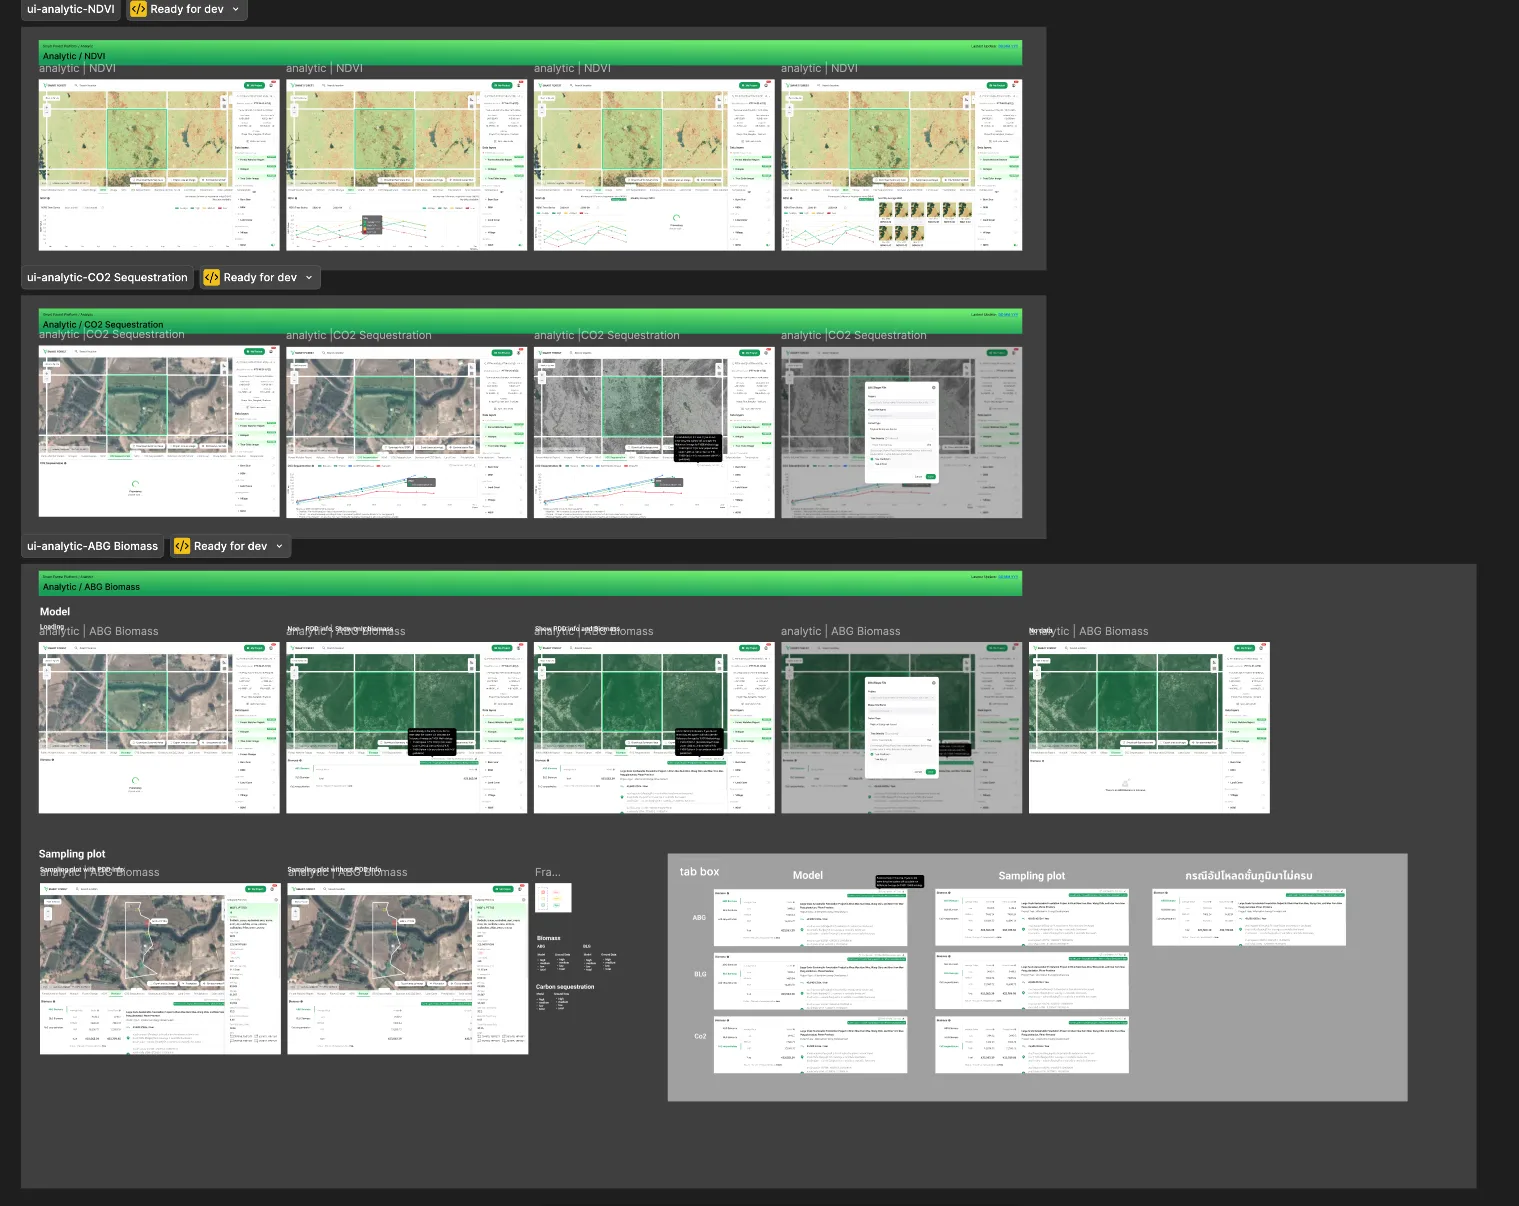Expand the Ready for dev chevron for ui-analytic-ABG Biomass
Viewport: 1519px width, 1206px height.
coord(279,546)
